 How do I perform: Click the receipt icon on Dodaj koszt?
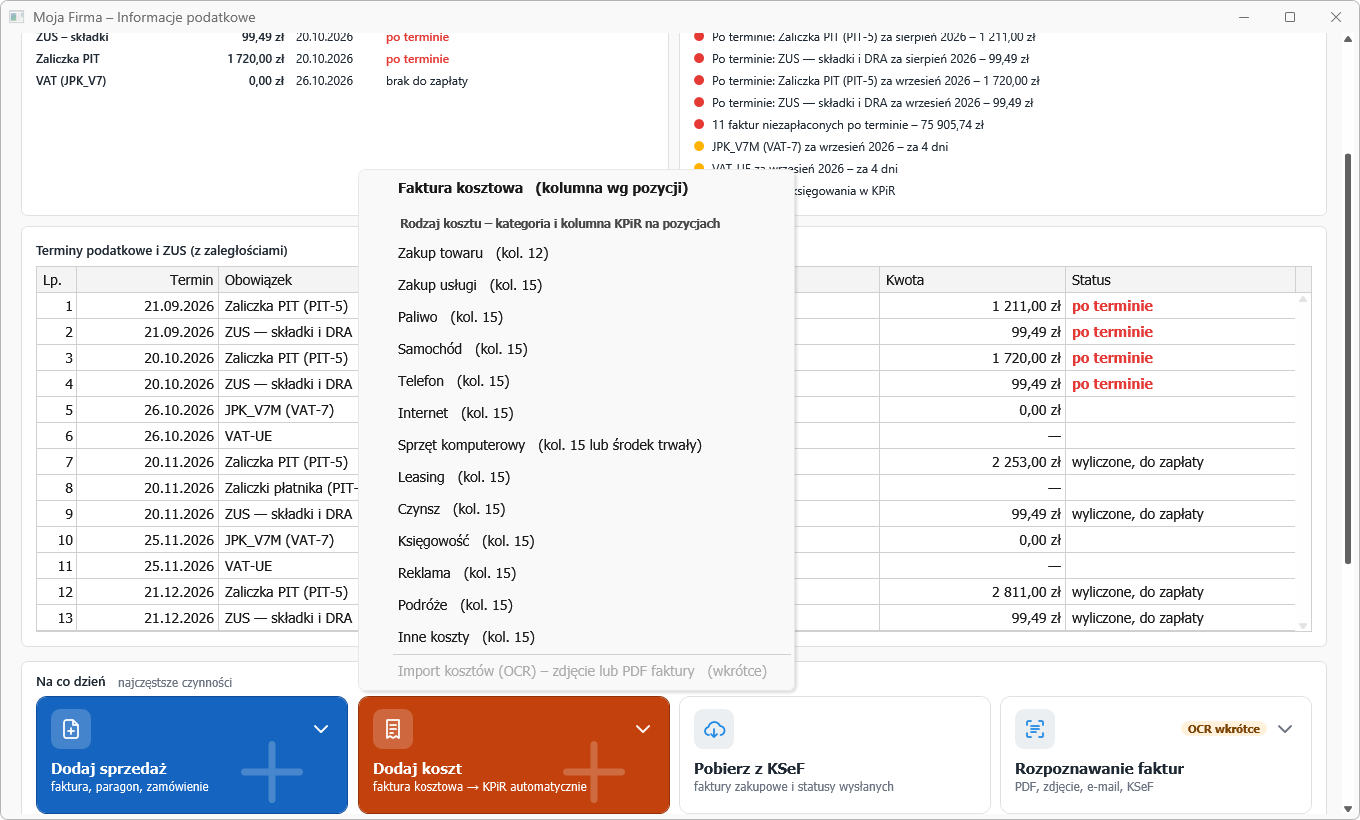(x=393, y=729)
